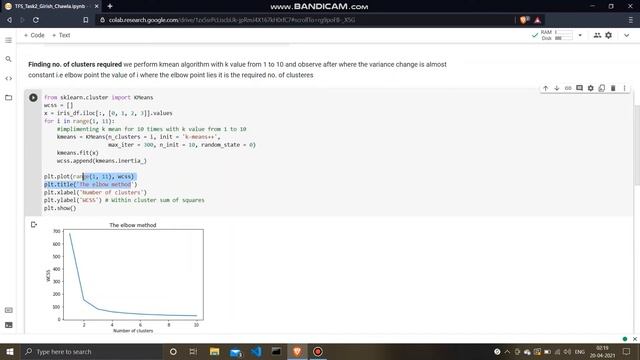Open the find and replace panel
The image size is (640, 360).
click(x=8, y=59)
